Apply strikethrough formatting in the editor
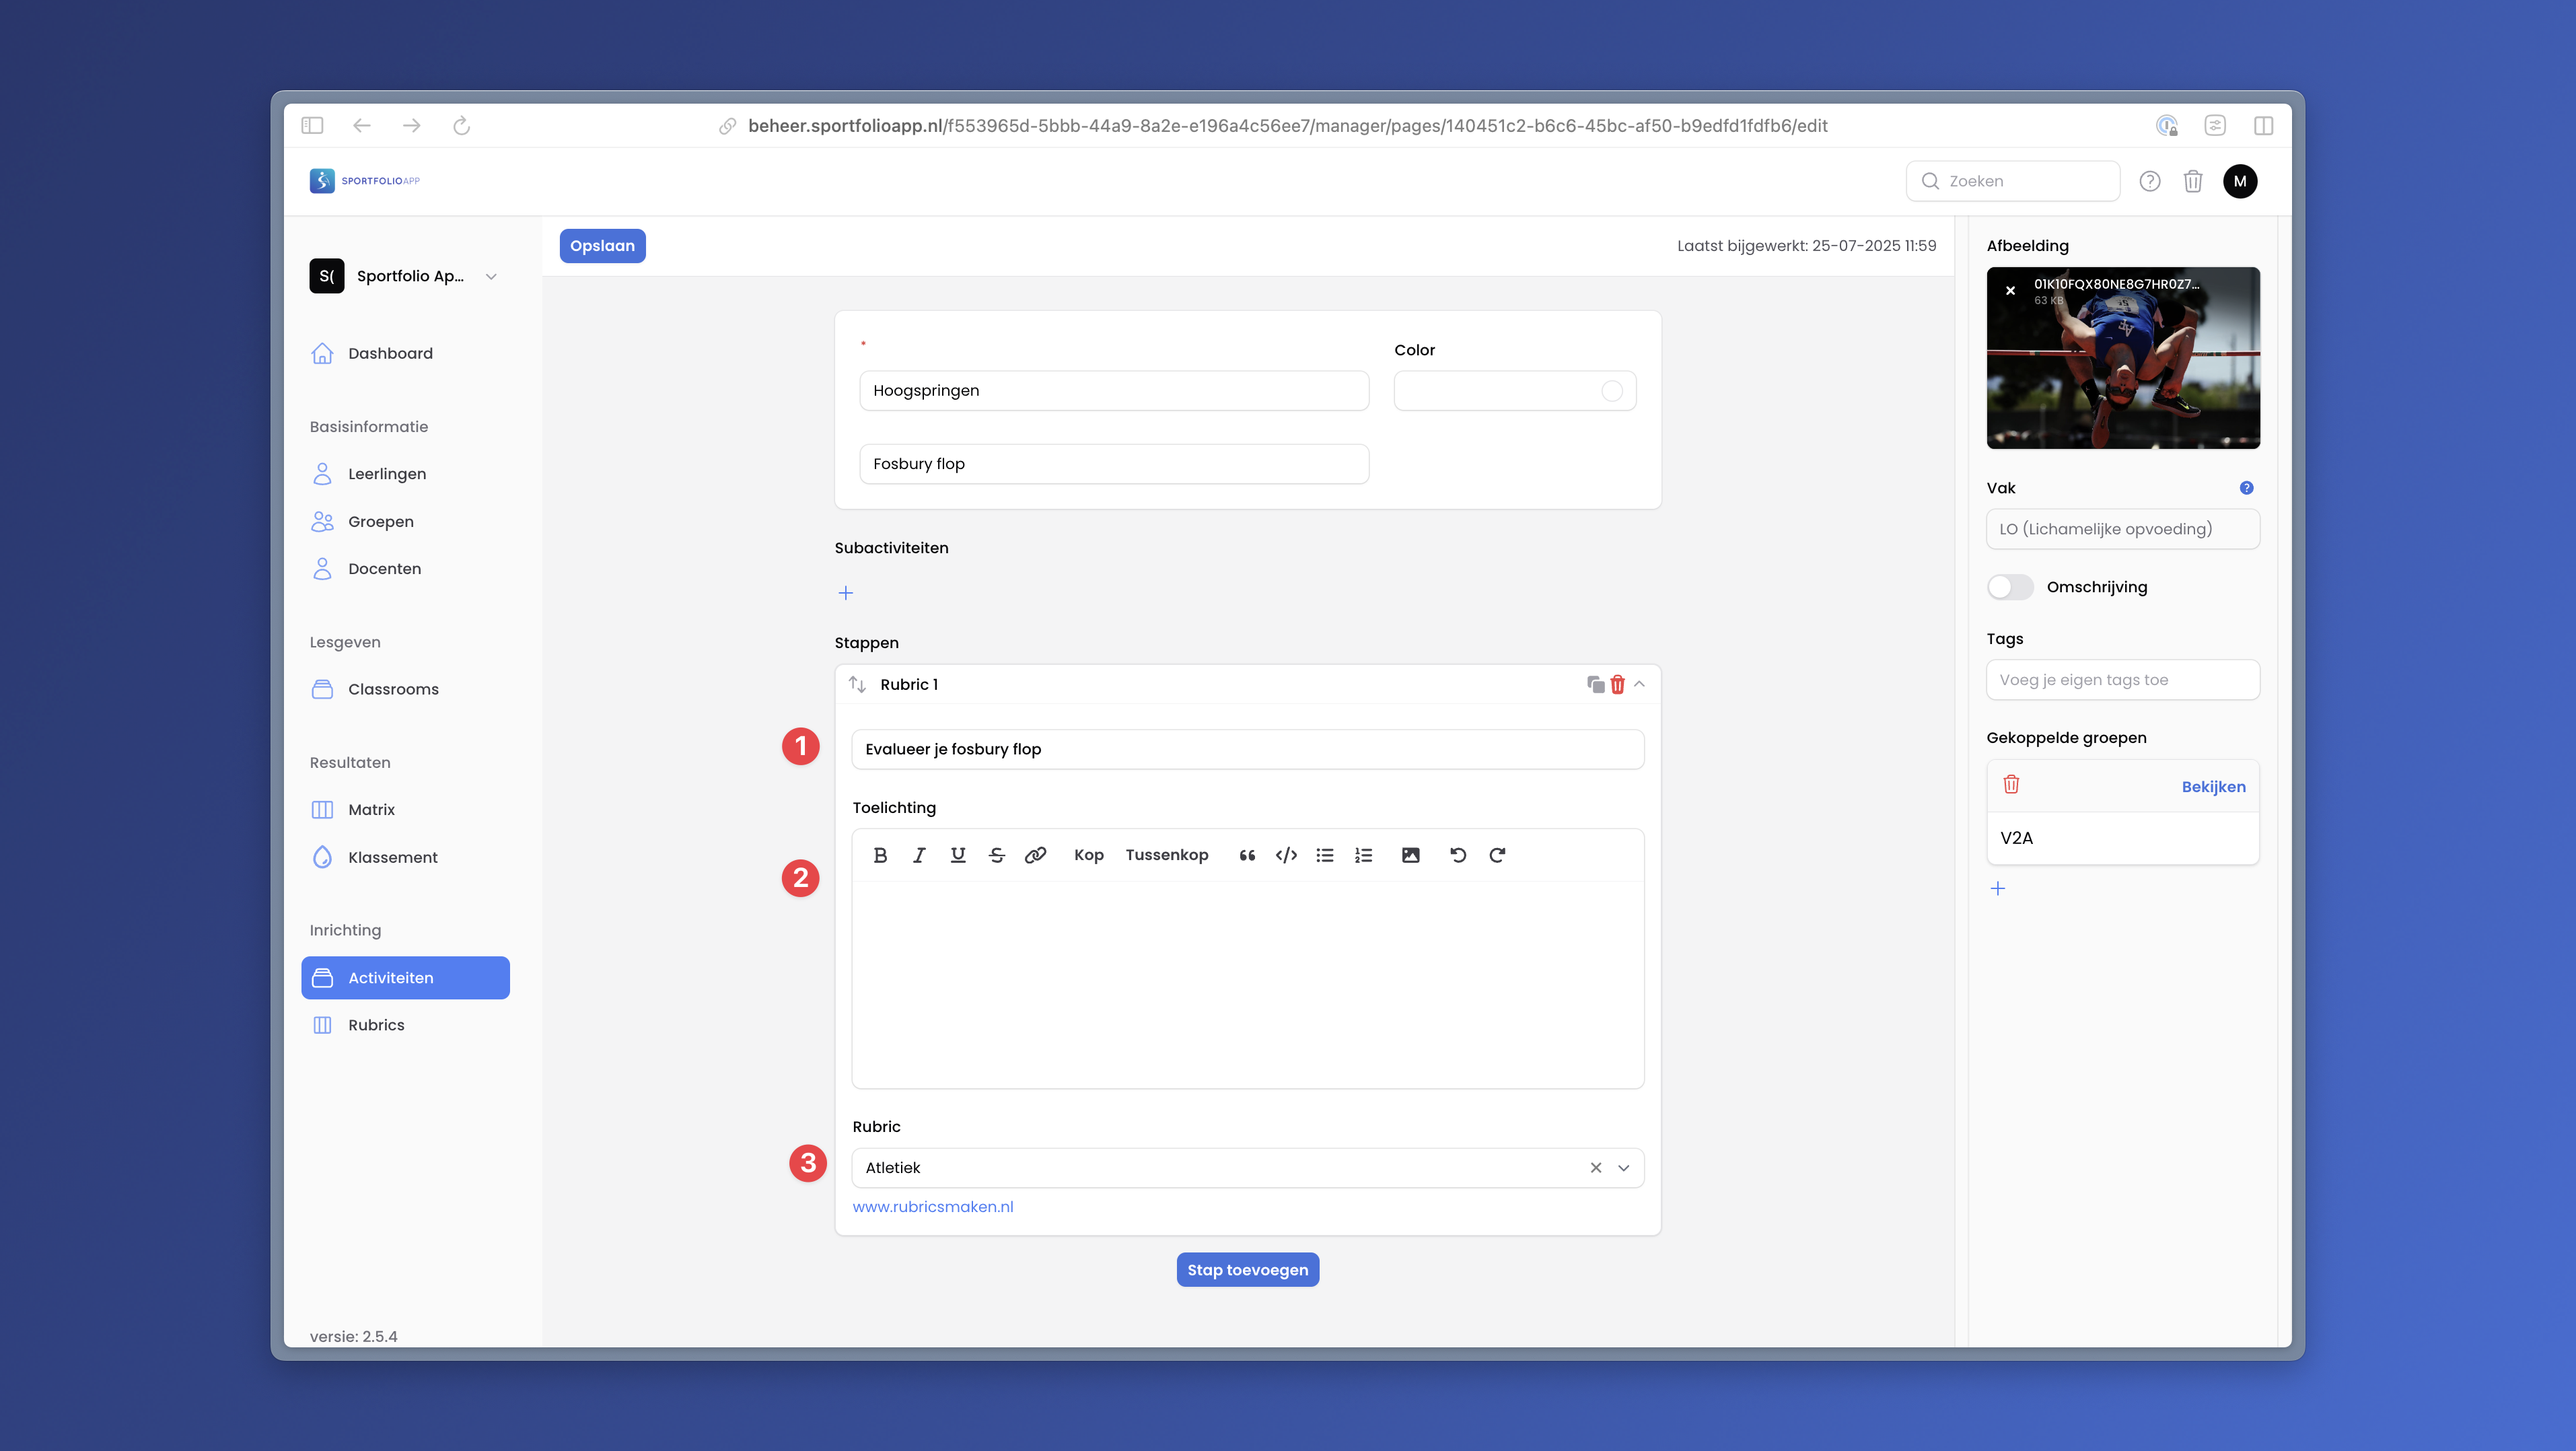2576x1451 pixels. pos(997,855)
